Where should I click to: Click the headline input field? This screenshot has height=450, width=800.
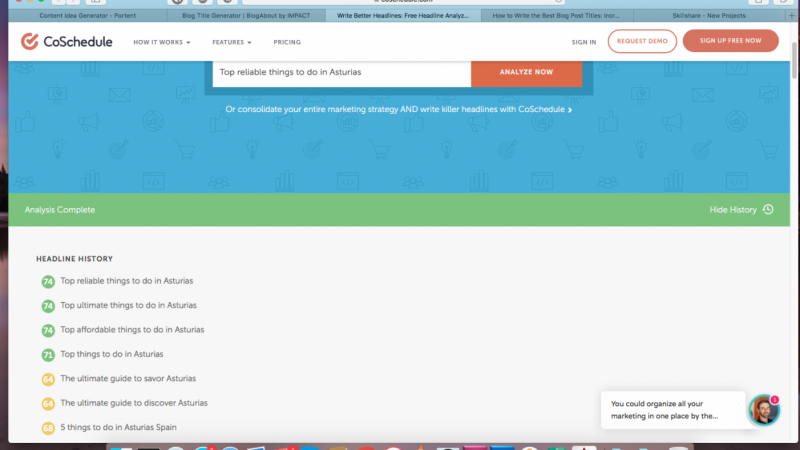341,72
